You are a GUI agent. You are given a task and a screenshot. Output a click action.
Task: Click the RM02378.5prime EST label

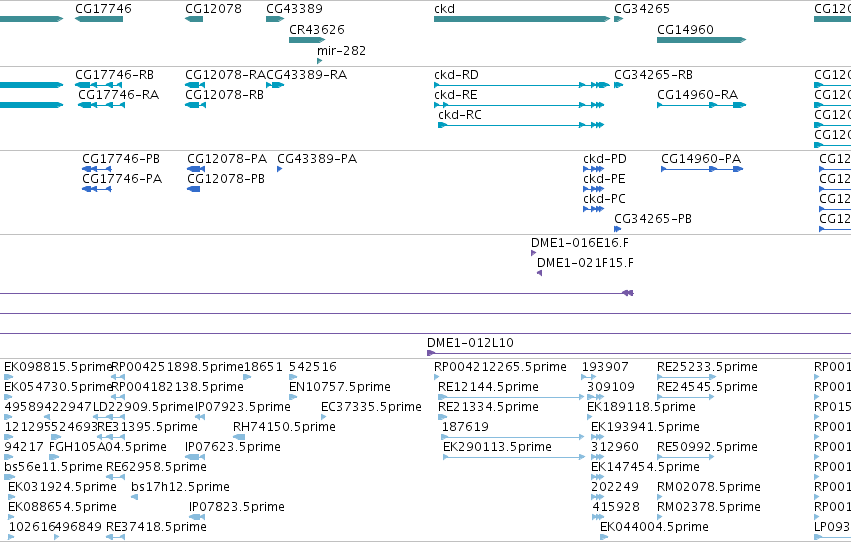[709, 507]
